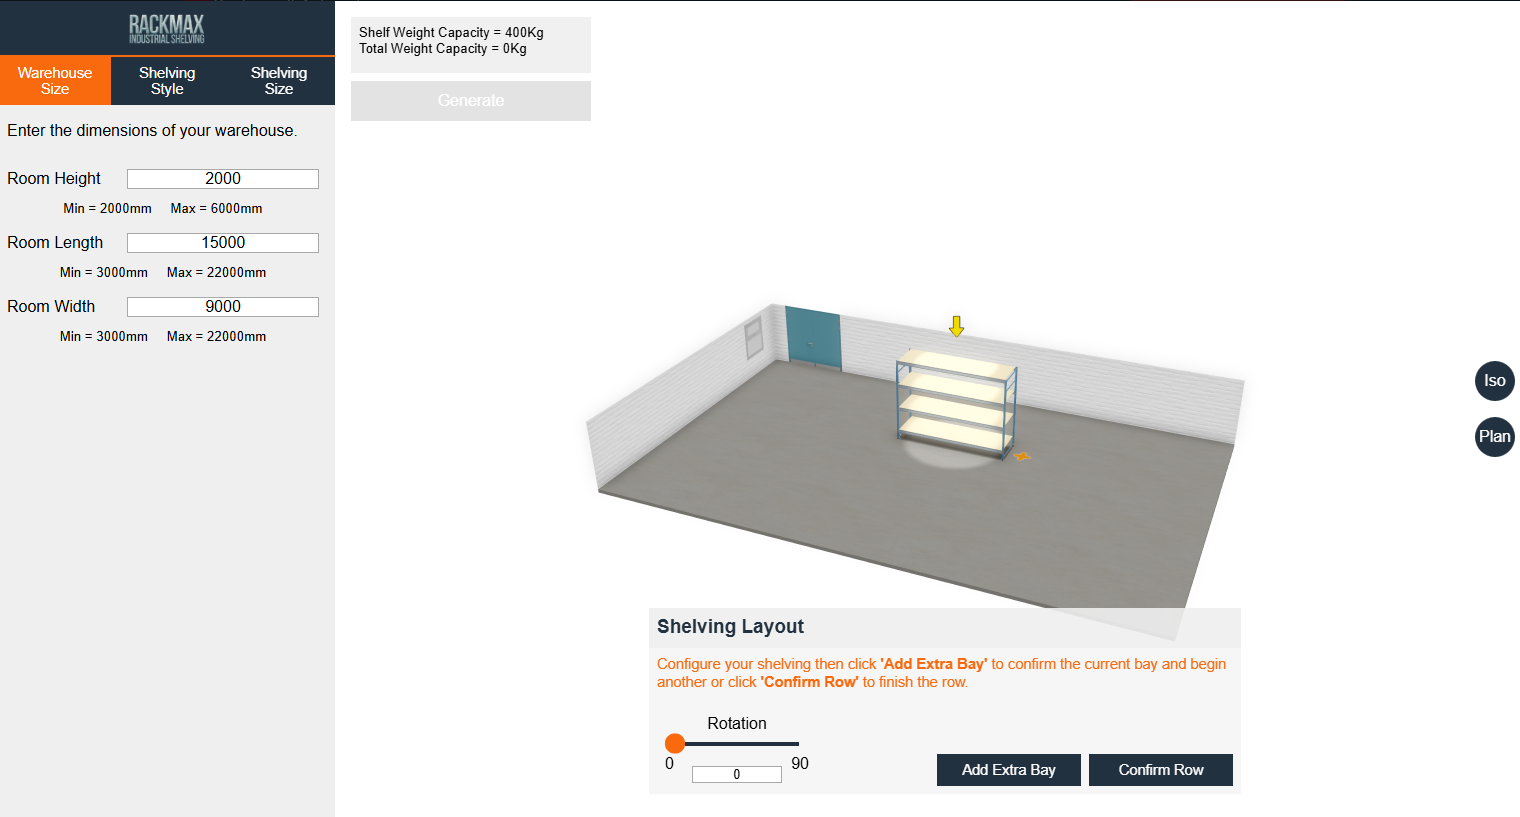Switch to plan view using Plan icon
This screenshot has width=1520, height=817.
point(1494,437)
